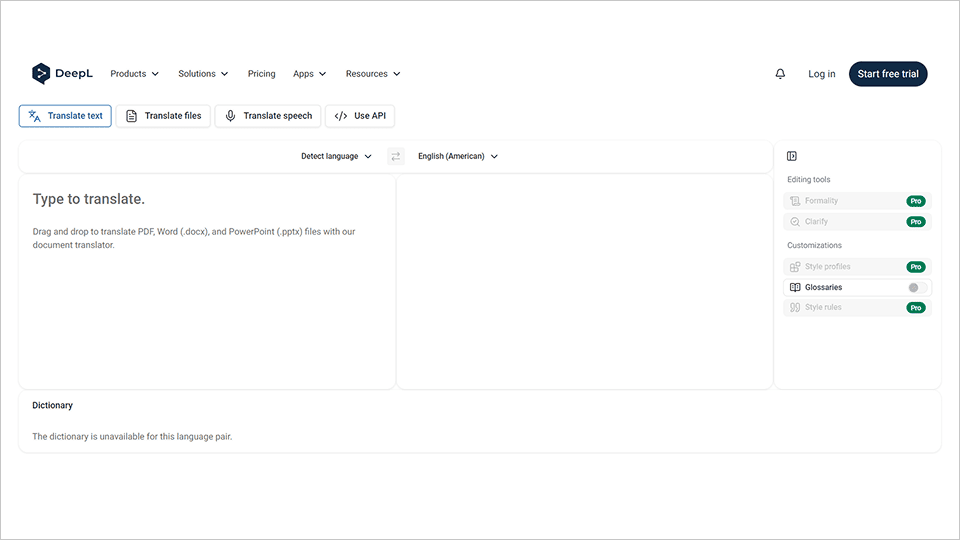Viewport: 960px width, 540px height.
Task: Open the English (American) target language dropdown
Action: coord(458,156)
